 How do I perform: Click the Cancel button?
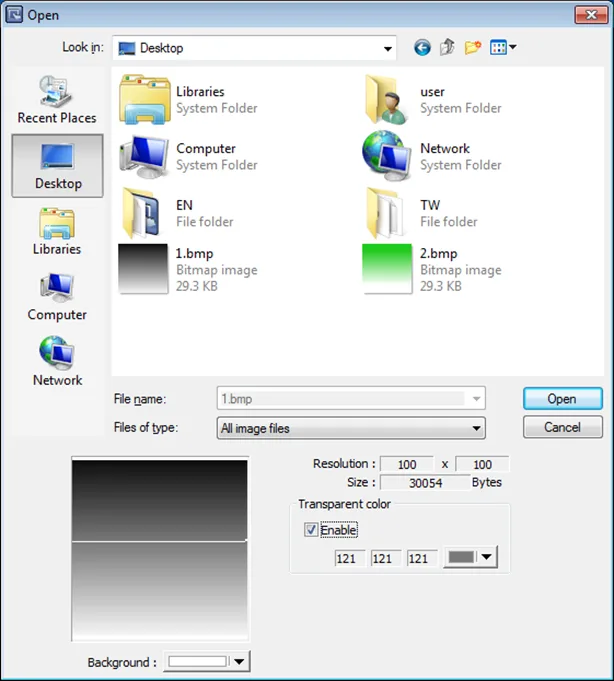pos(563,427)
